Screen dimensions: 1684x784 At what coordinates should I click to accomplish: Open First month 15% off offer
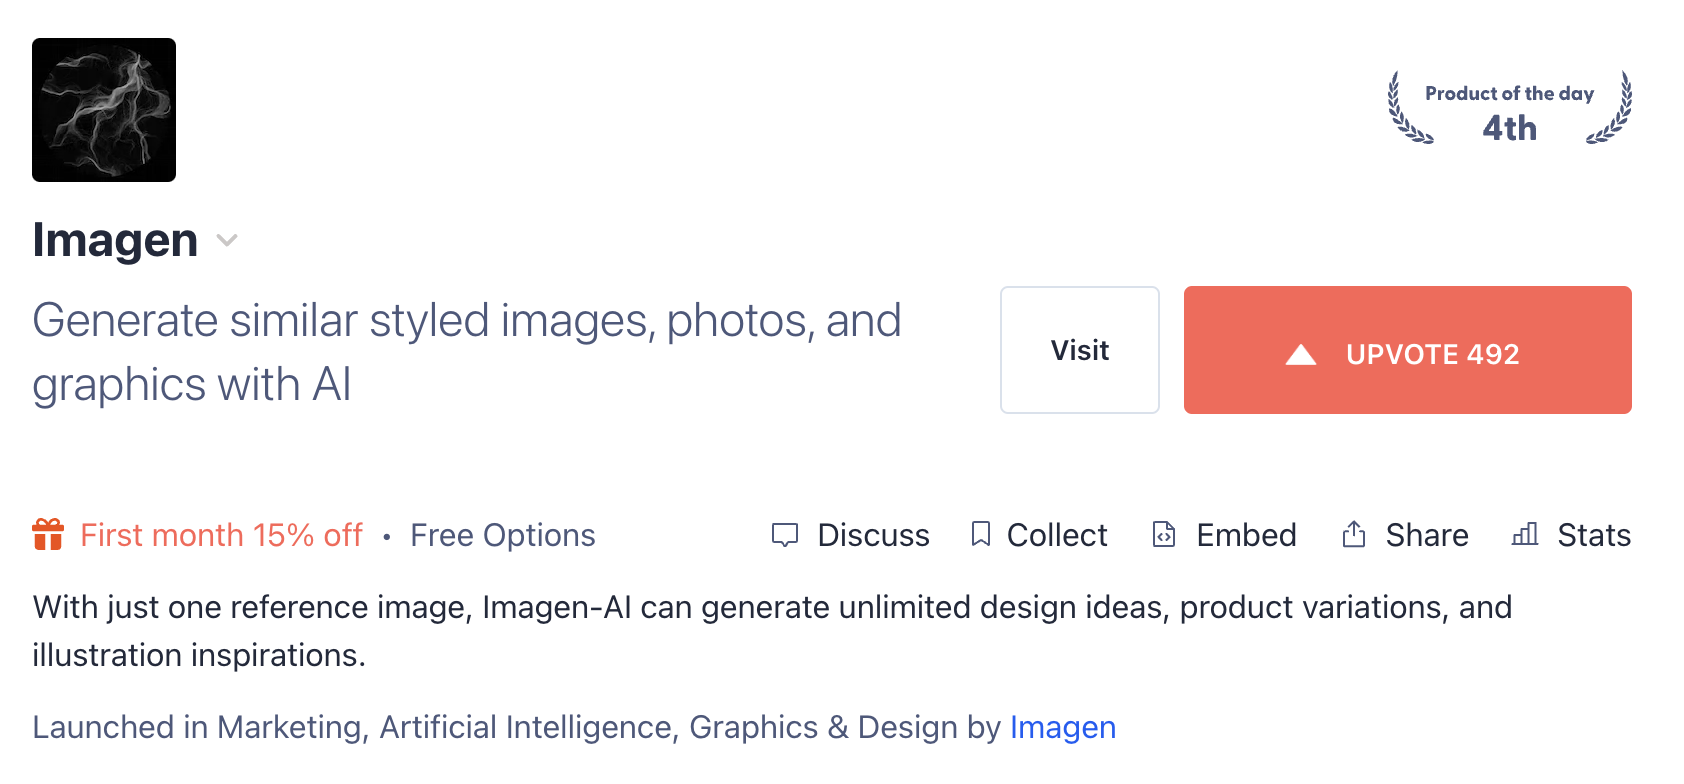221,535
